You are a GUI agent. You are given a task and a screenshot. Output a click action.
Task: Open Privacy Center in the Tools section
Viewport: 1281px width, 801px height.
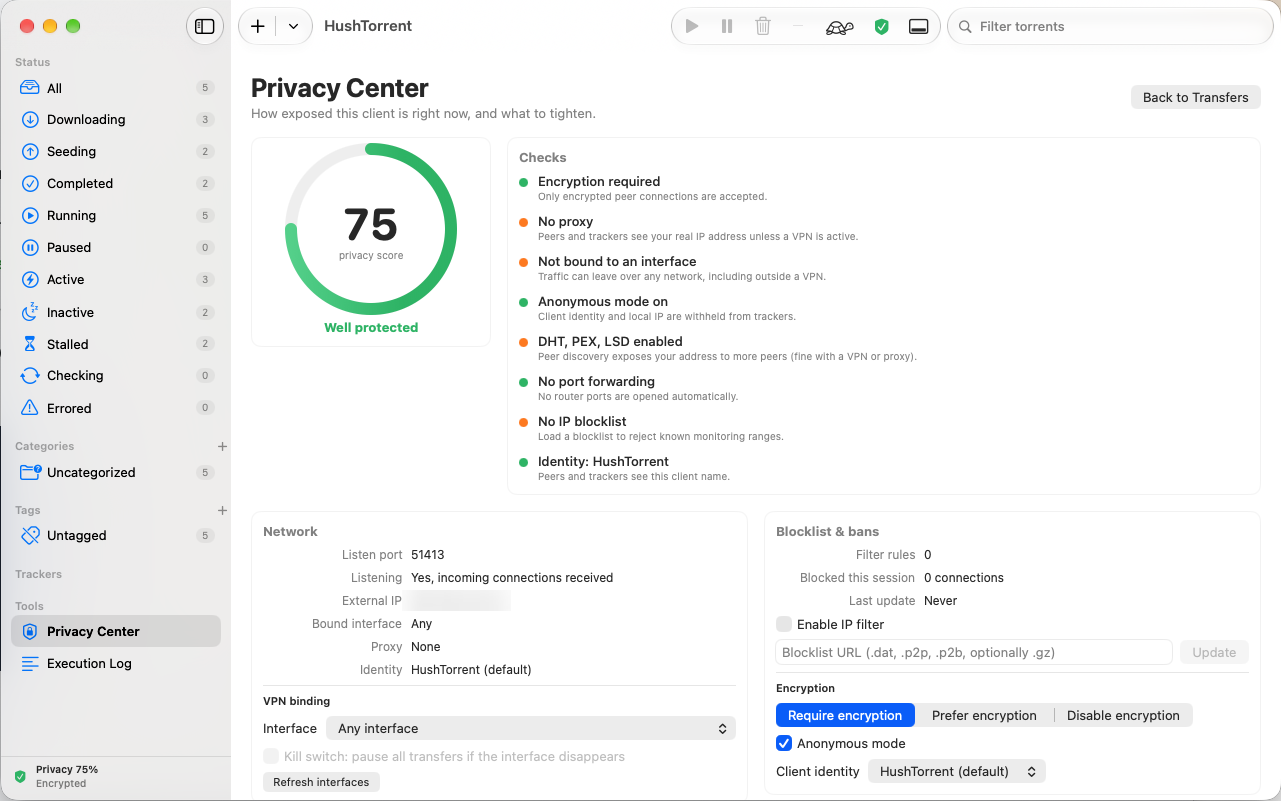click(x=116, y=631)
